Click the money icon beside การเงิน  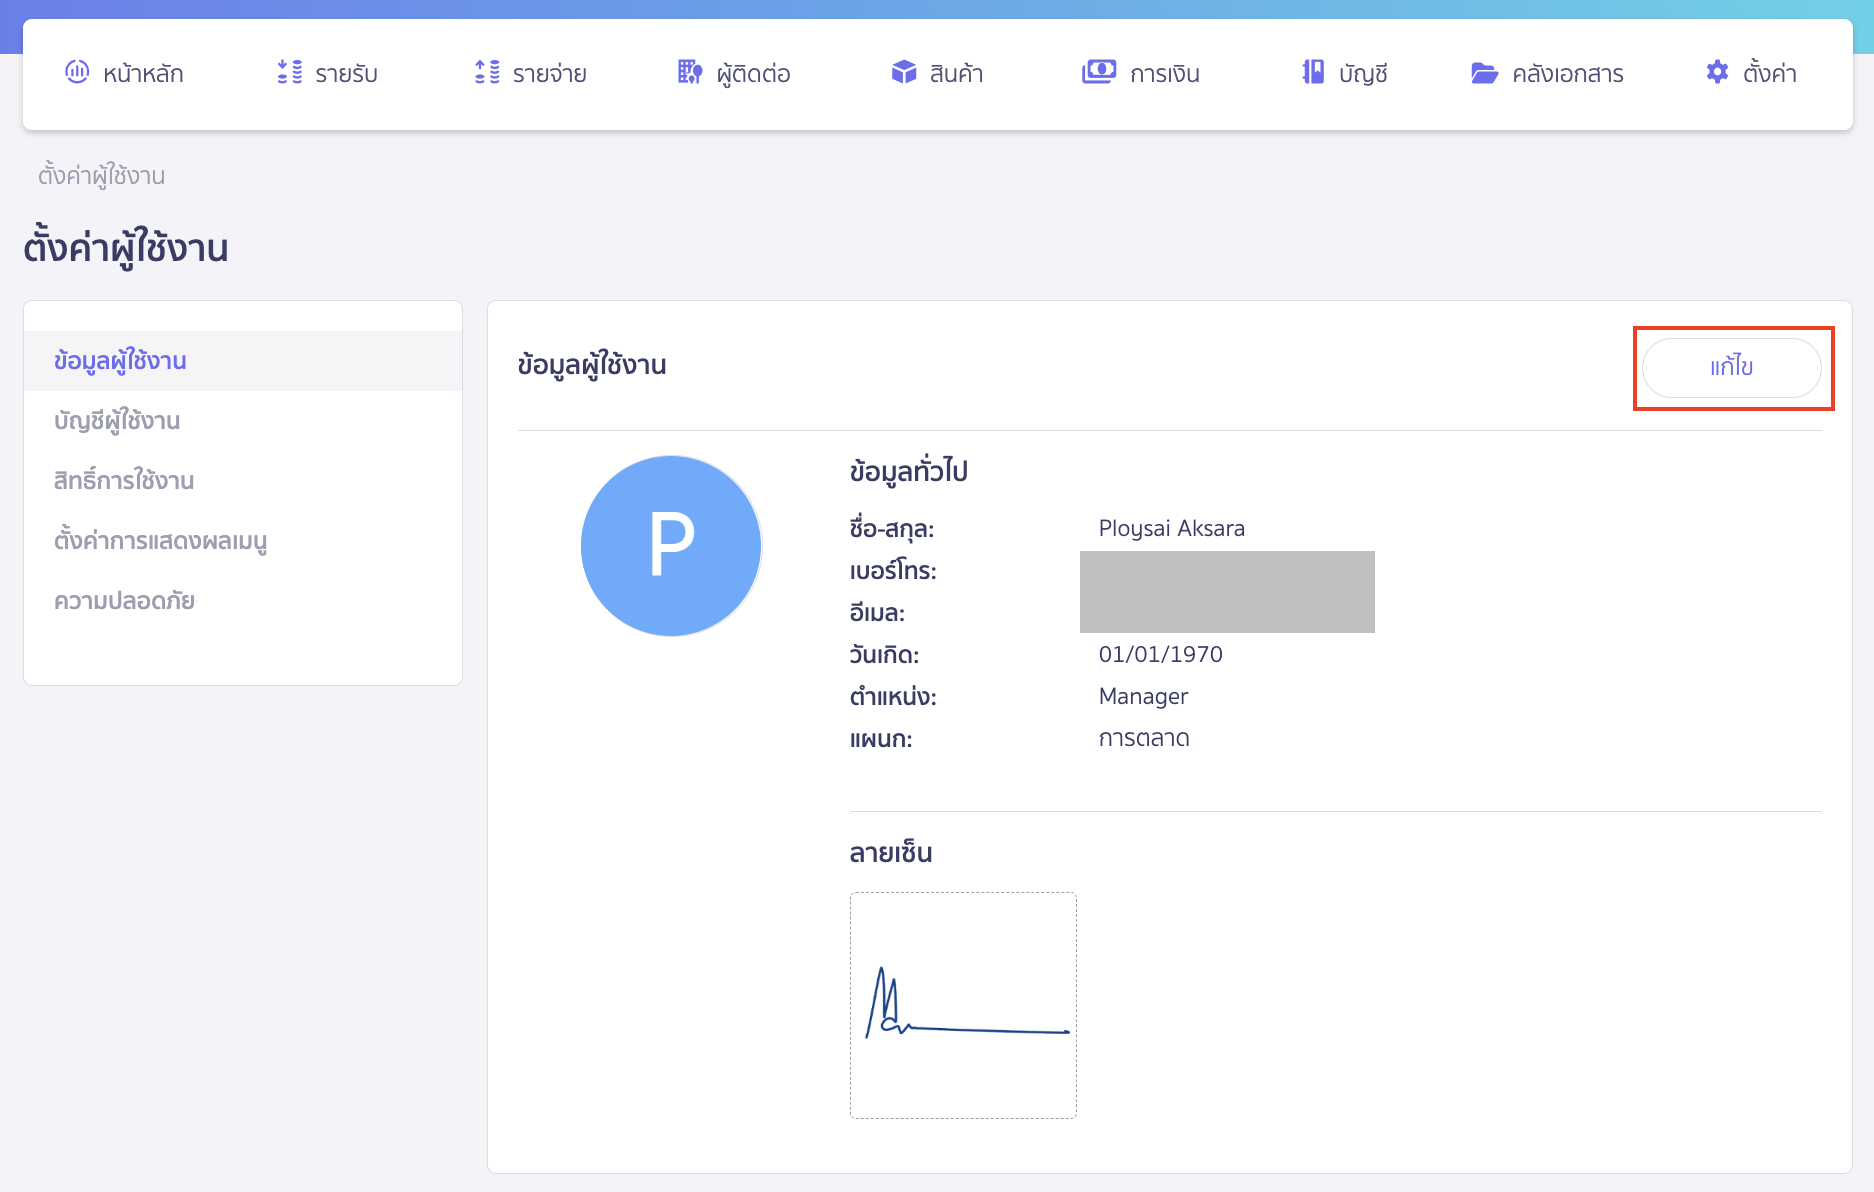tap(1098, 72)
